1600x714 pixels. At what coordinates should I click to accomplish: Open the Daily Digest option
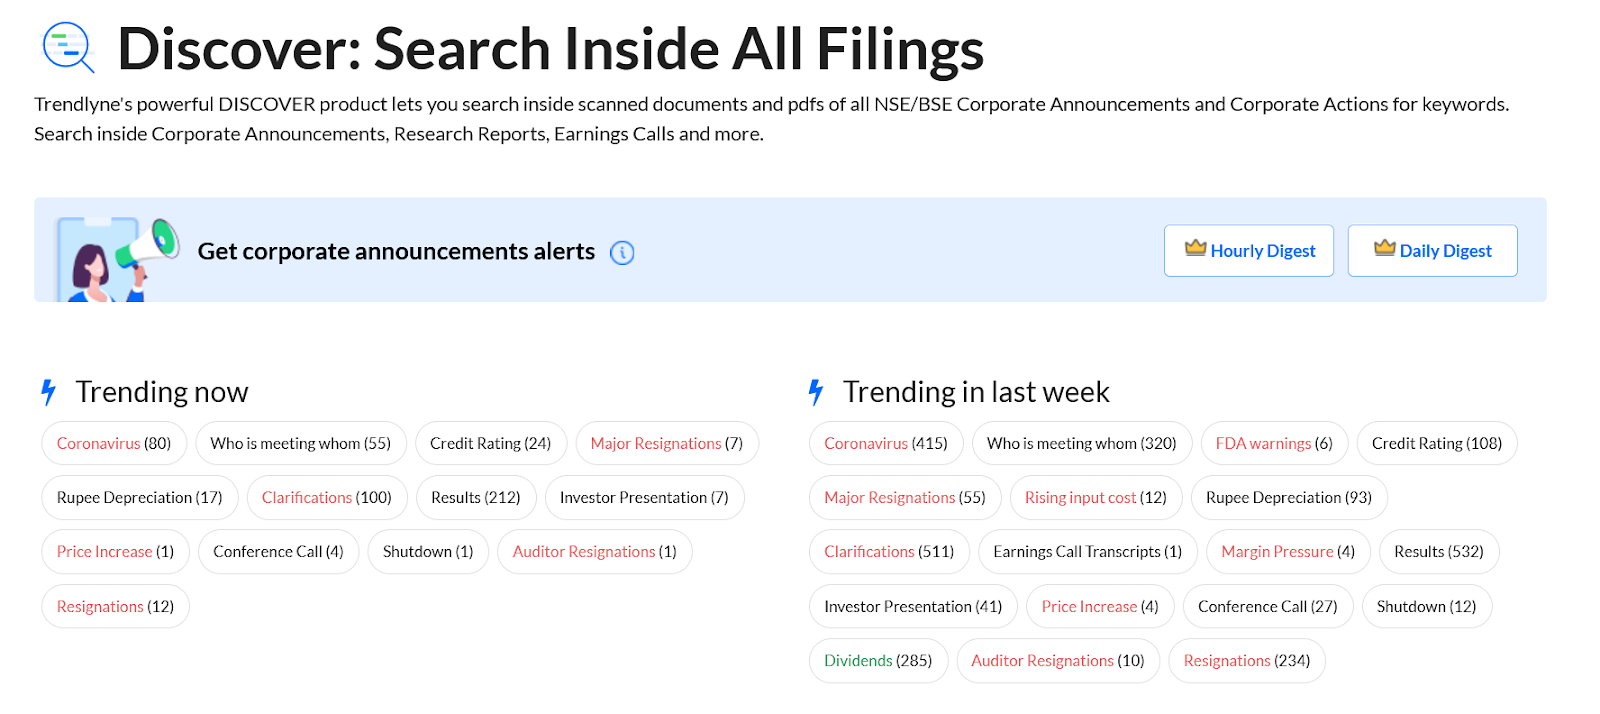(1433, 251)
